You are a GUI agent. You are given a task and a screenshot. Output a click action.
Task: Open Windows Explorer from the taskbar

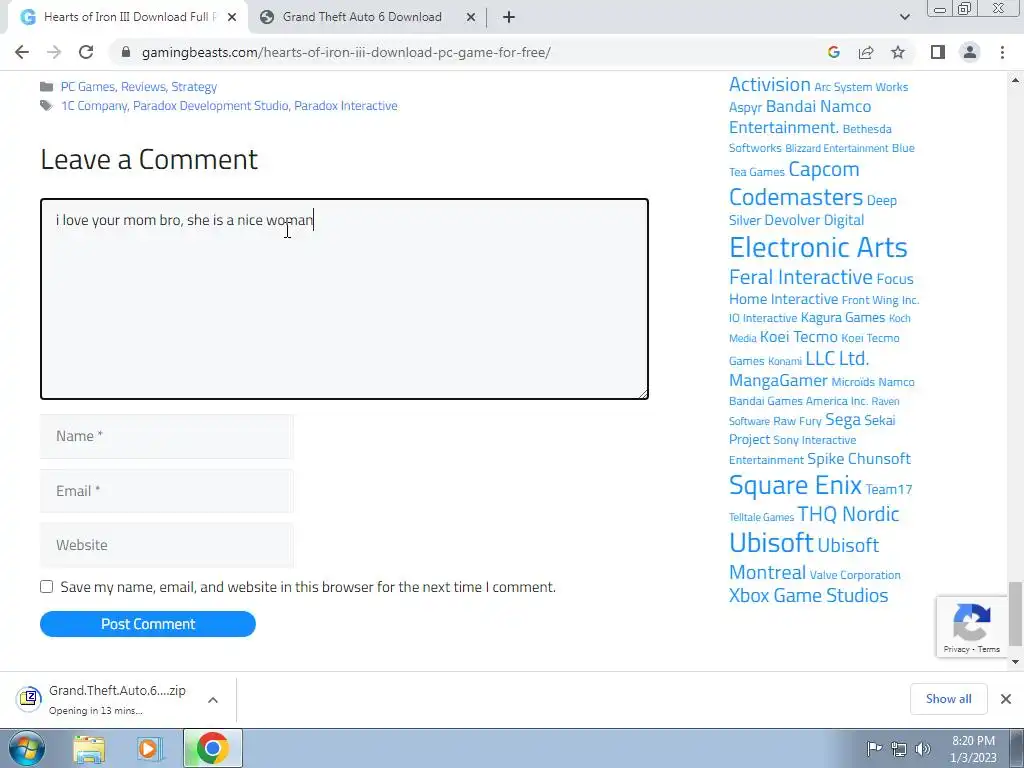pyautogui.click(x=89, y=749)
